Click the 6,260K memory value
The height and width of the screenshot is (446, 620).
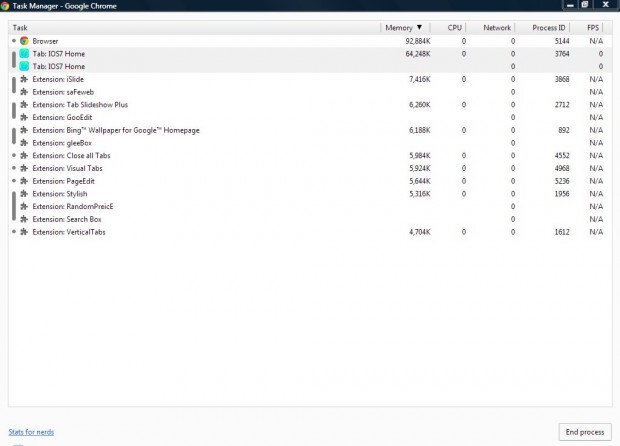[420, 104]
